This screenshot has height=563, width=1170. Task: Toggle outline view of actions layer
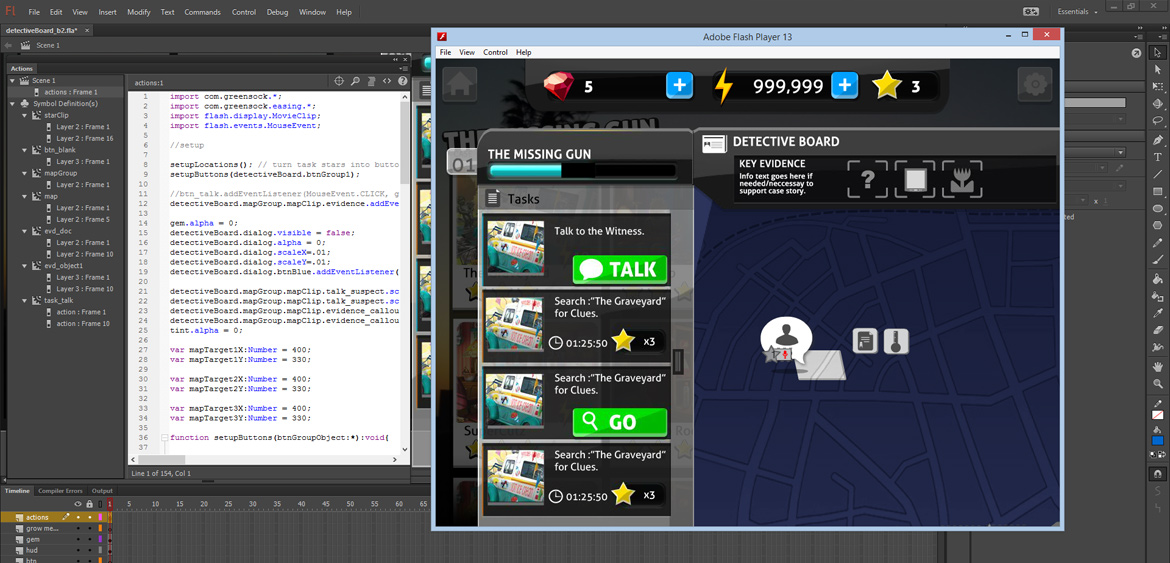point(100,517)
